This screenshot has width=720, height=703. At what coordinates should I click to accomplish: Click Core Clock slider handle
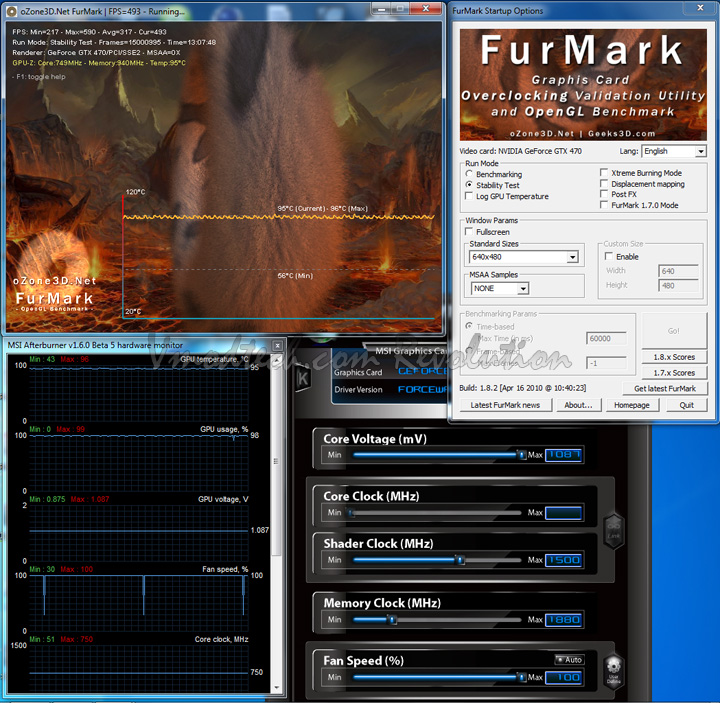click(x=351, y=512)
